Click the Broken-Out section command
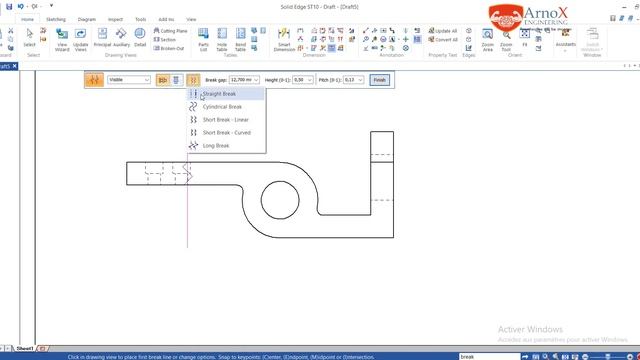 tap(169, 48)
